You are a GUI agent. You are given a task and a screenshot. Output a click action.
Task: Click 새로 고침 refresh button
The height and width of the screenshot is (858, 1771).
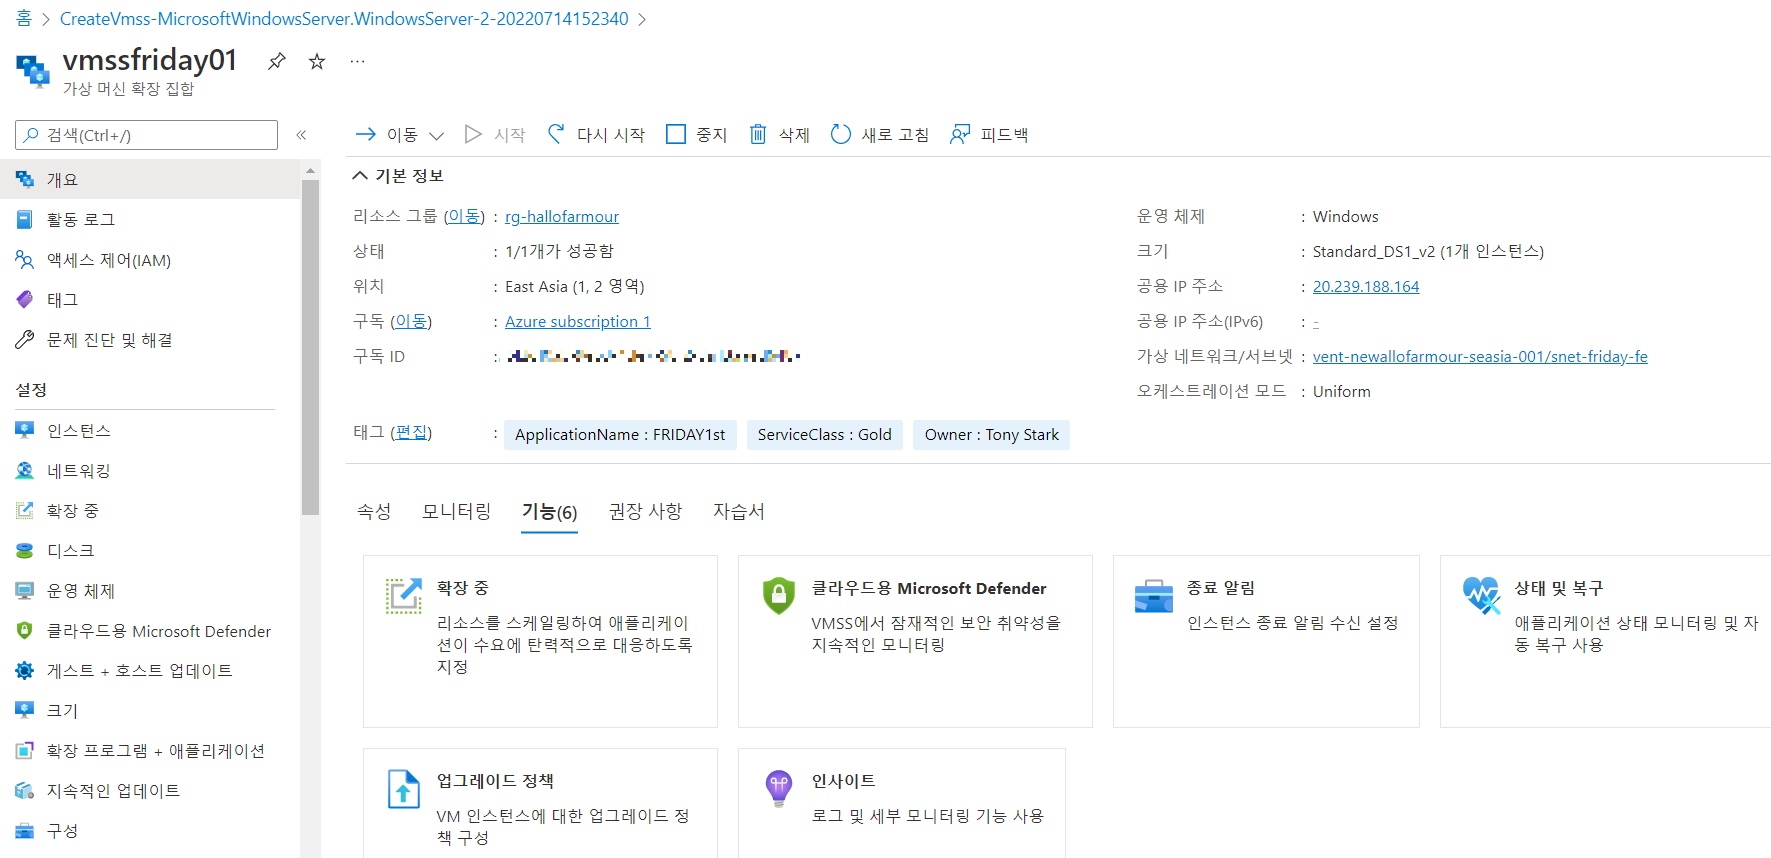[x=880, y=134]
